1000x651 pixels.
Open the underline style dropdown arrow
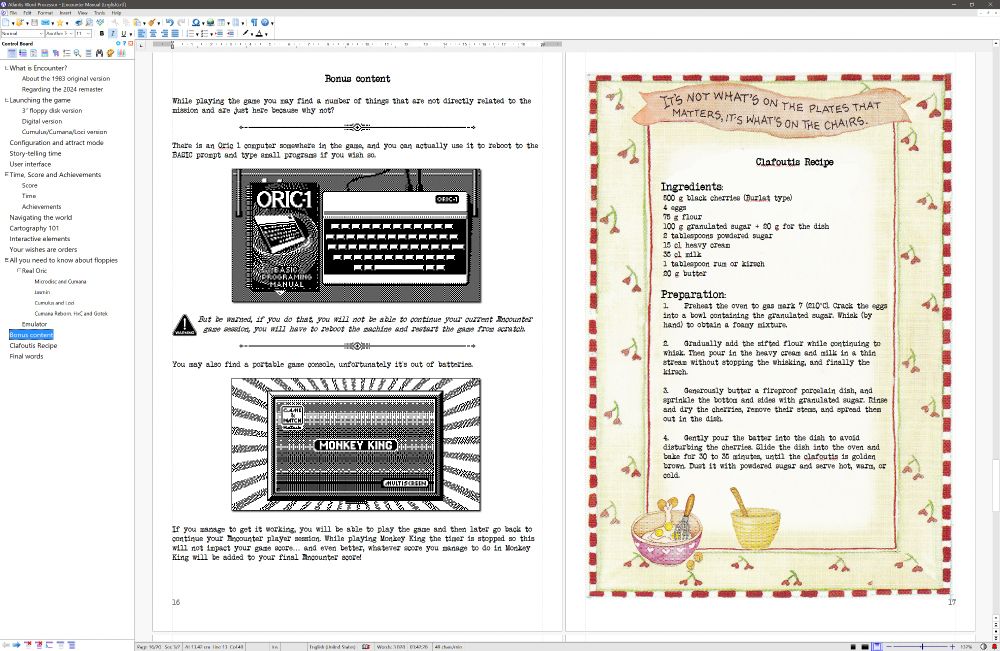tap(131, 34)
